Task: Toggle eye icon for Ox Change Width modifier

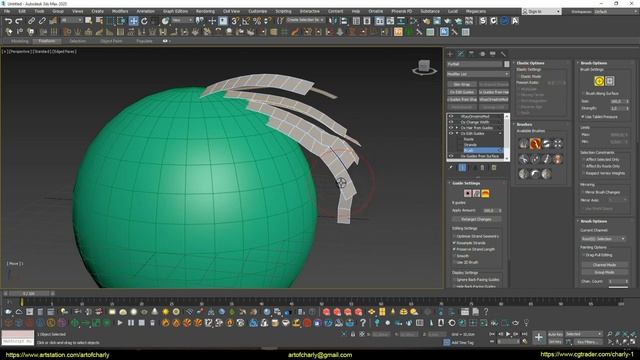Action: click(451, 122)
